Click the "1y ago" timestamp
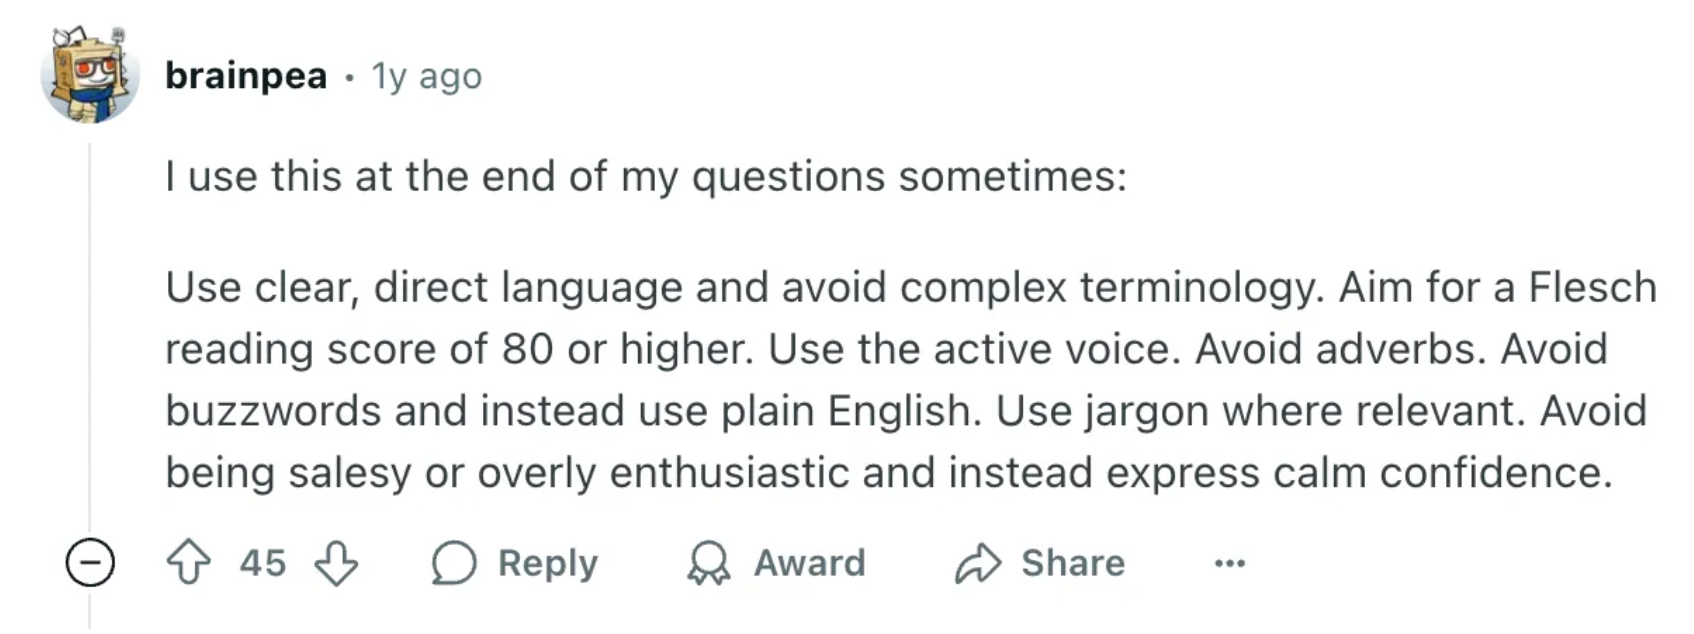Viewport: 1694px width, 634px height. (427, 76)
